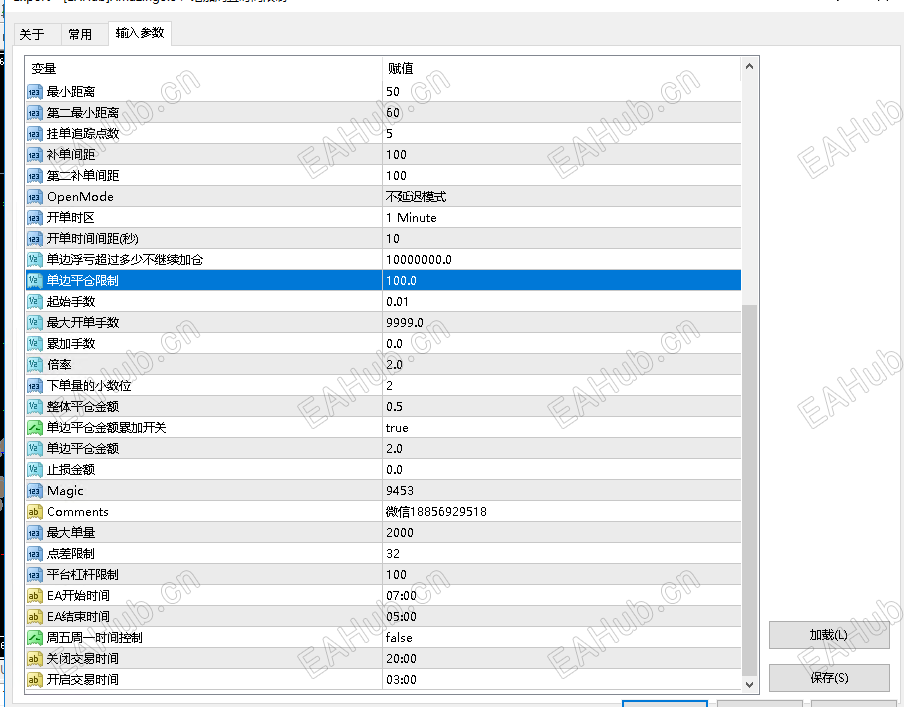The image size is (904, 707).
Task: Click the icon beside 倍率
Action: [35, 364]
